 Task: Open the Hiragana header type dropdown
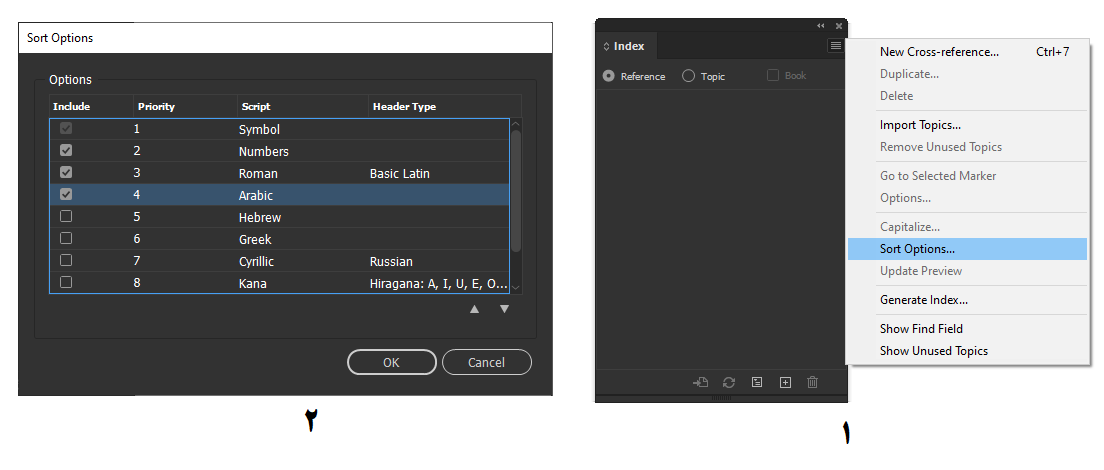(x=437, y=284)
